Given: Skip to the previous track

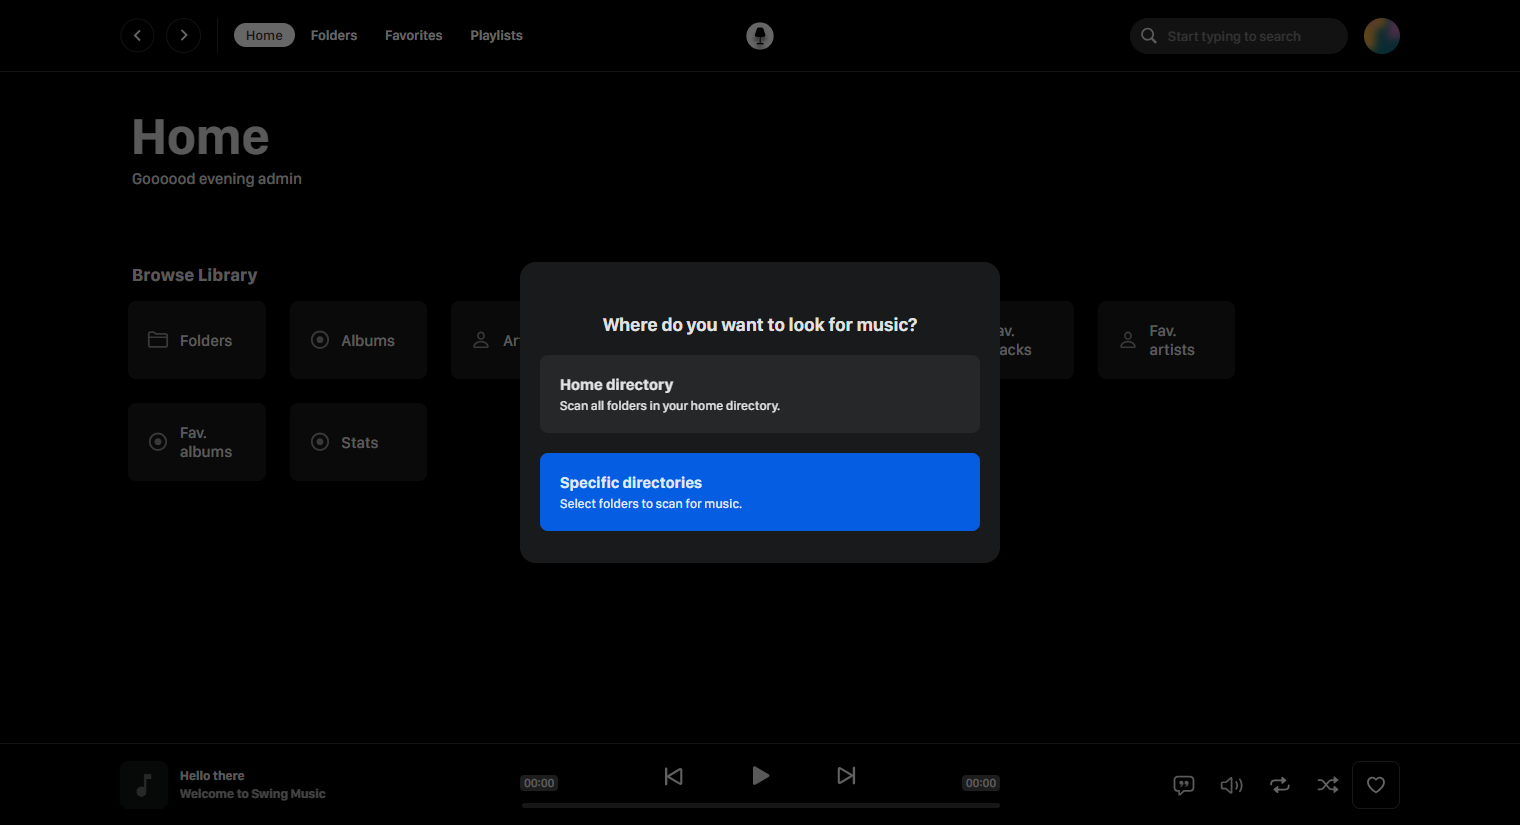Looking at the screenshot, I should click(x=674, y=776).
